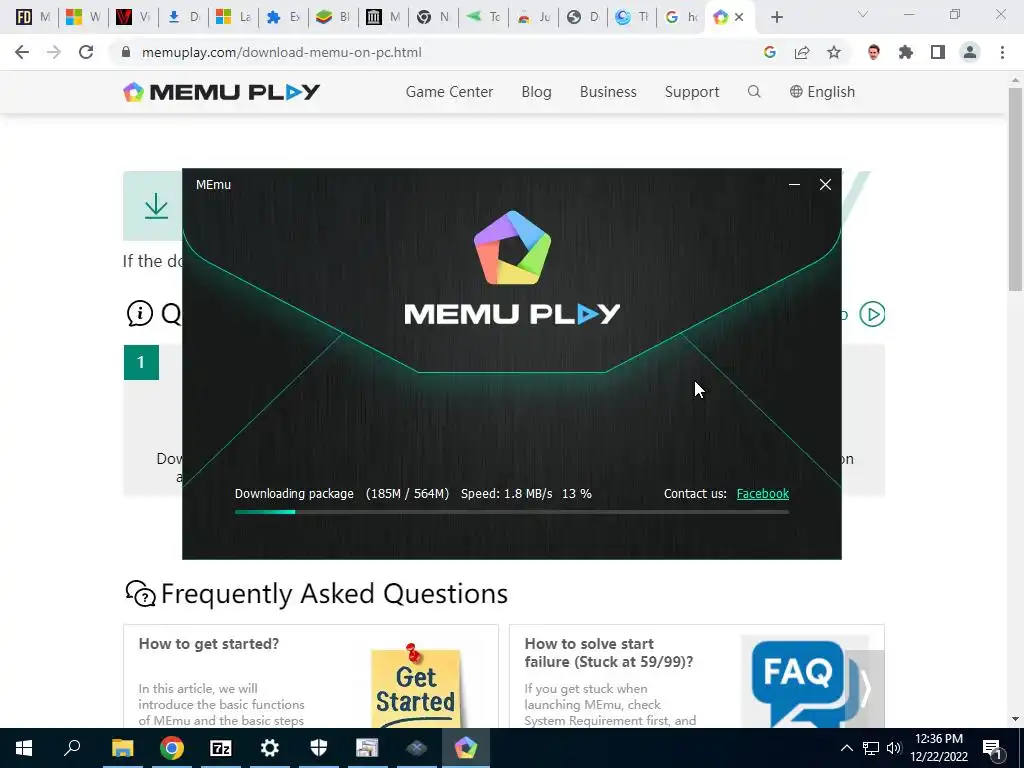Share this page using share icon
Screen dimensions: 1024x768
pos(802,52)
